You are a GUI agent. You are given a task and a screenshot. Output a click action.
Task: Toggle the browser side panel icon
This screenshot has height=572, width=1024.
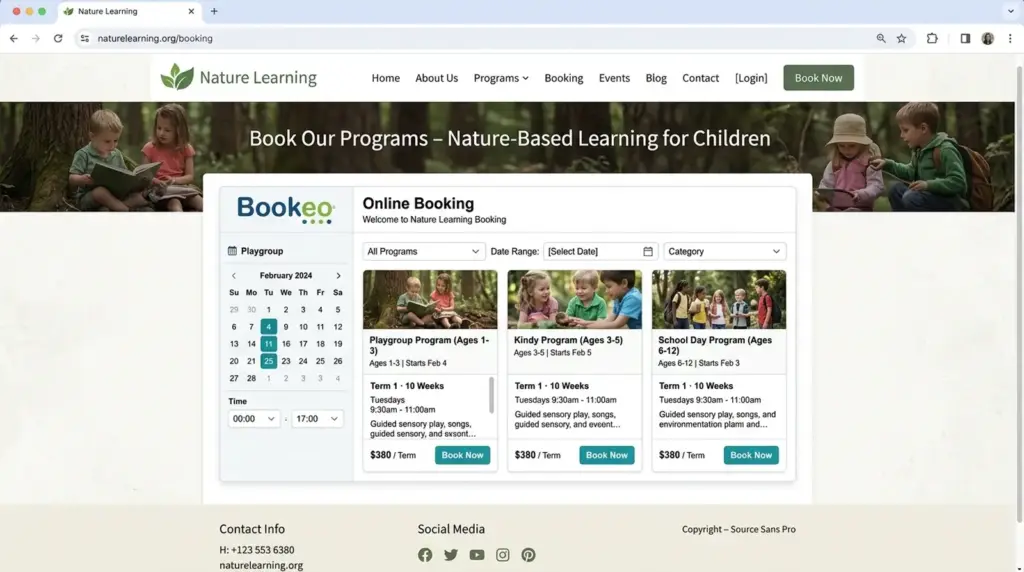click(x=965, y=39)
